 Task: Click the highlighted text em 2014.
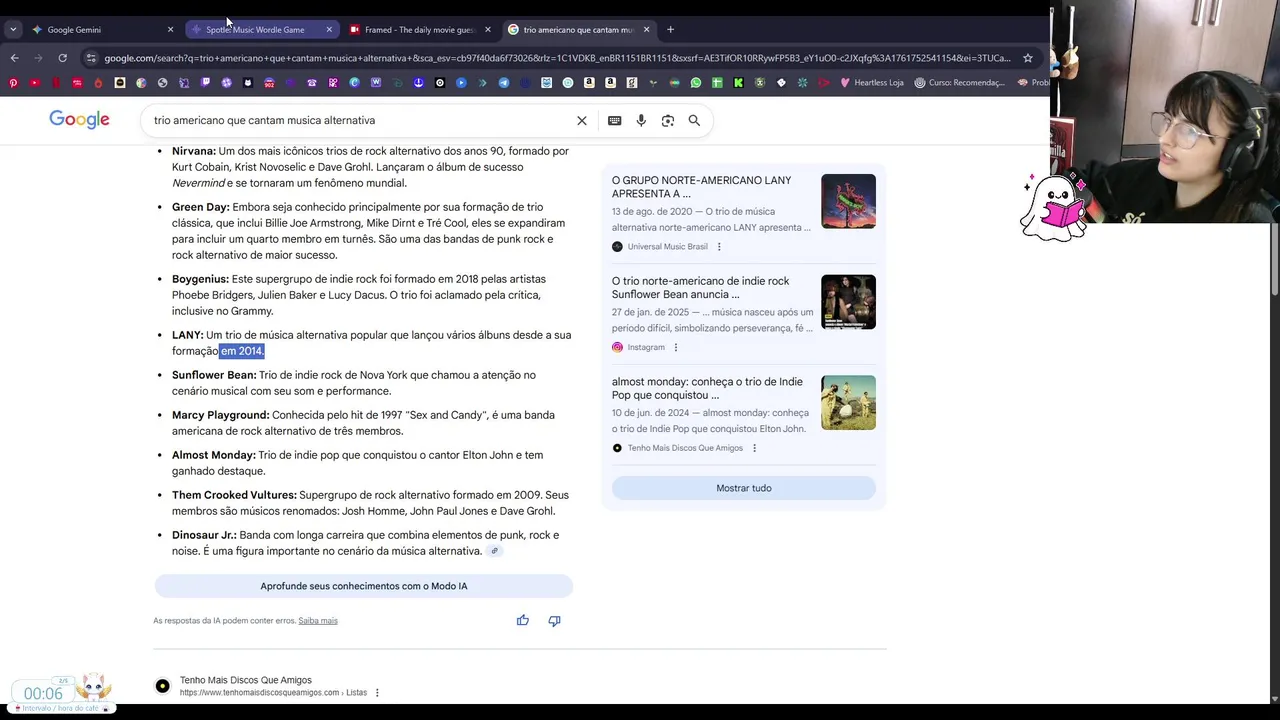pos(242,351)
